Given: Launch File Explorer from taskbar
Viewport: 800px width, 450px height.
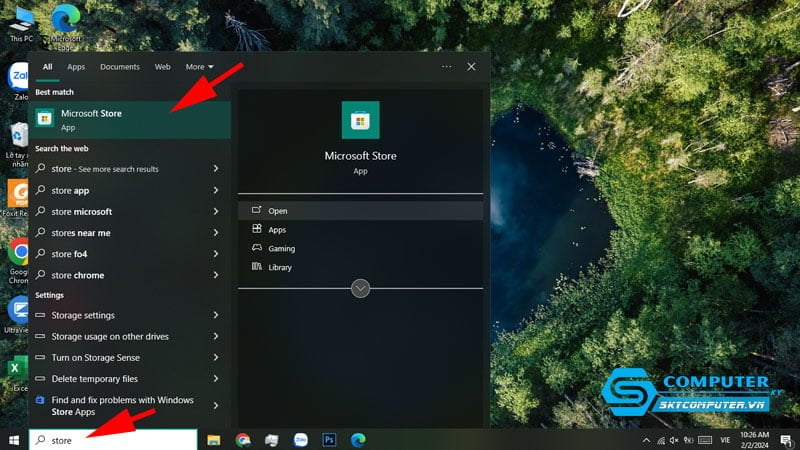Looking at the screenshot, I should click(214, 439).
